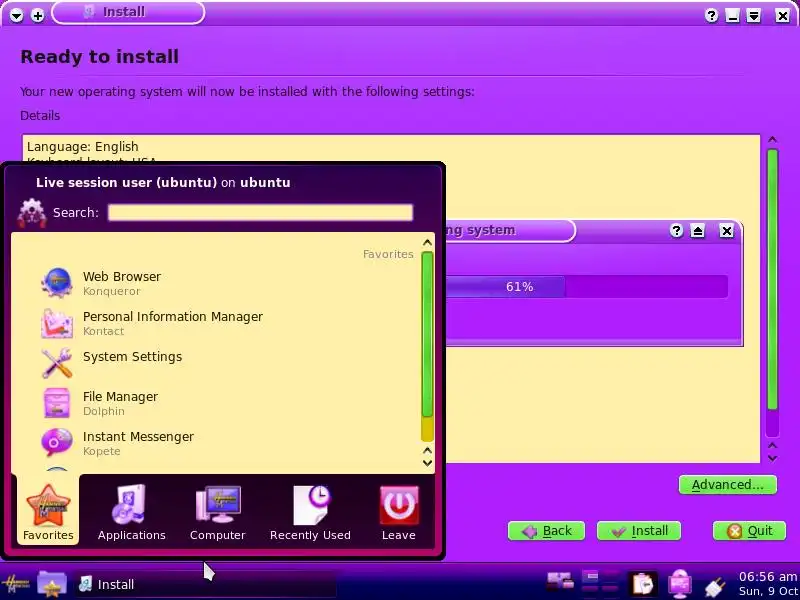Click the desktop pager widget
The image size is (800, 600).
coord(601,583)
